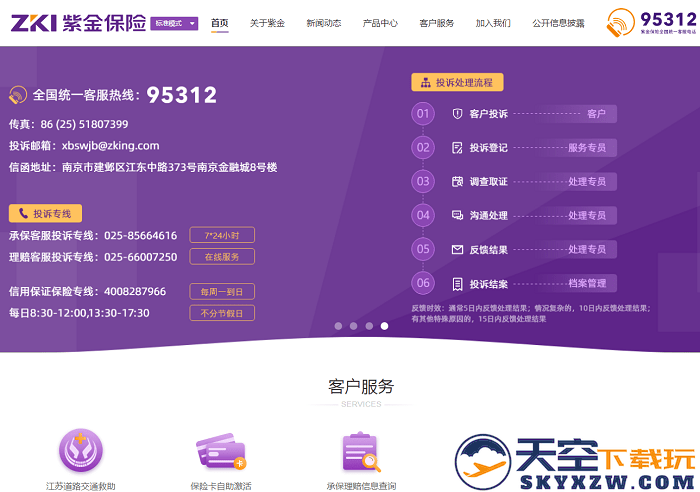The width and height of the screenshot is (700, 492).
Task: Click the 投诉处理流程 button
Action: tap(457, 82)
